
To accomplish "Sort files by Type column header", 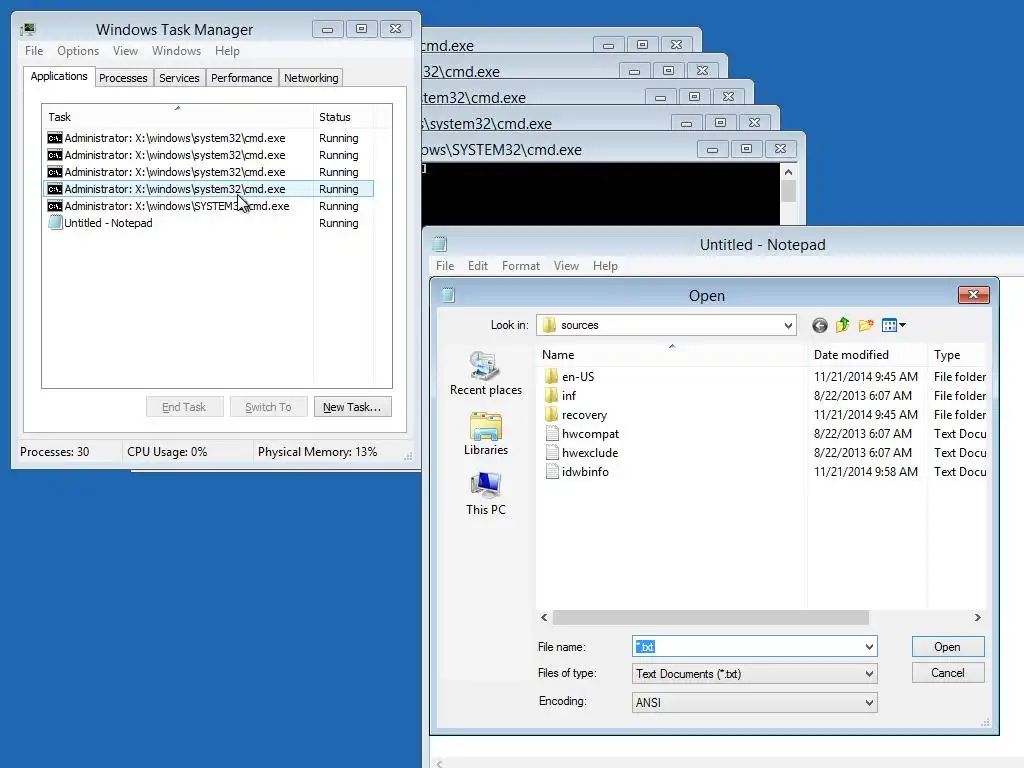I will [x=957, y=355].
